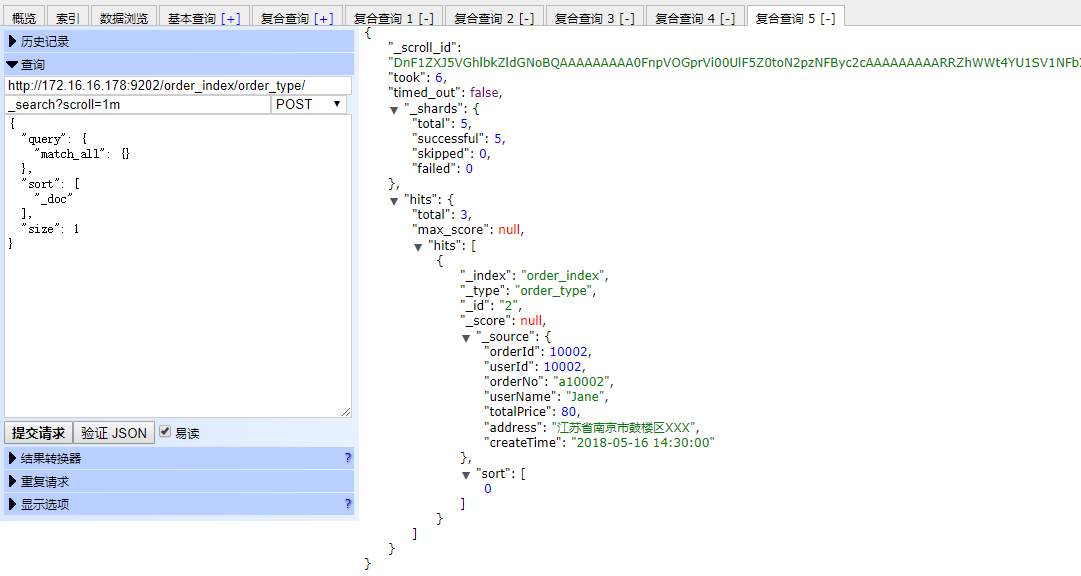Click the "total": 3 line under hits
Viewport: 1081px width, 576px height.
point(442,215)
